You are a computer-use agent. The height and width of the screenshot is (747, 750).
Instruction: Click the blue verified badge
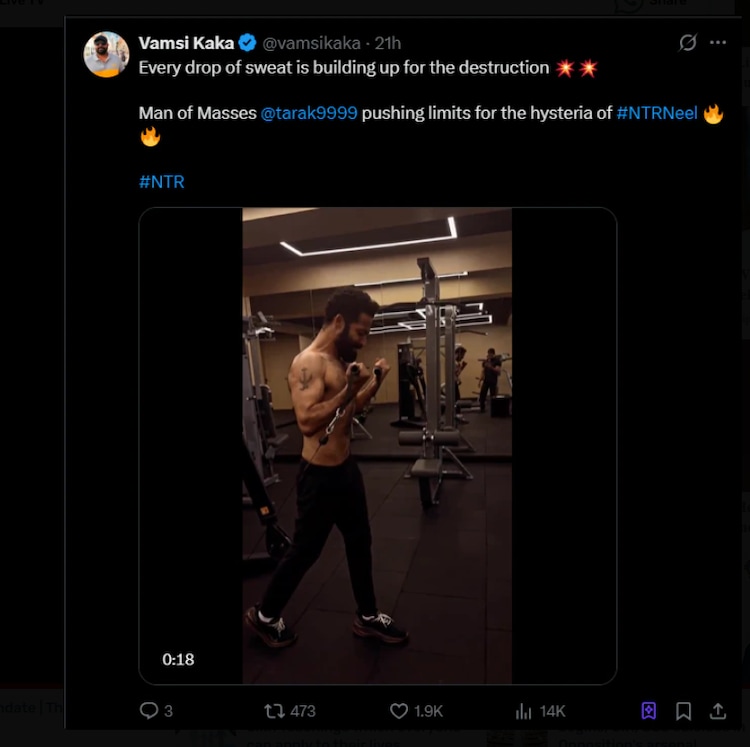coord(248,43)
